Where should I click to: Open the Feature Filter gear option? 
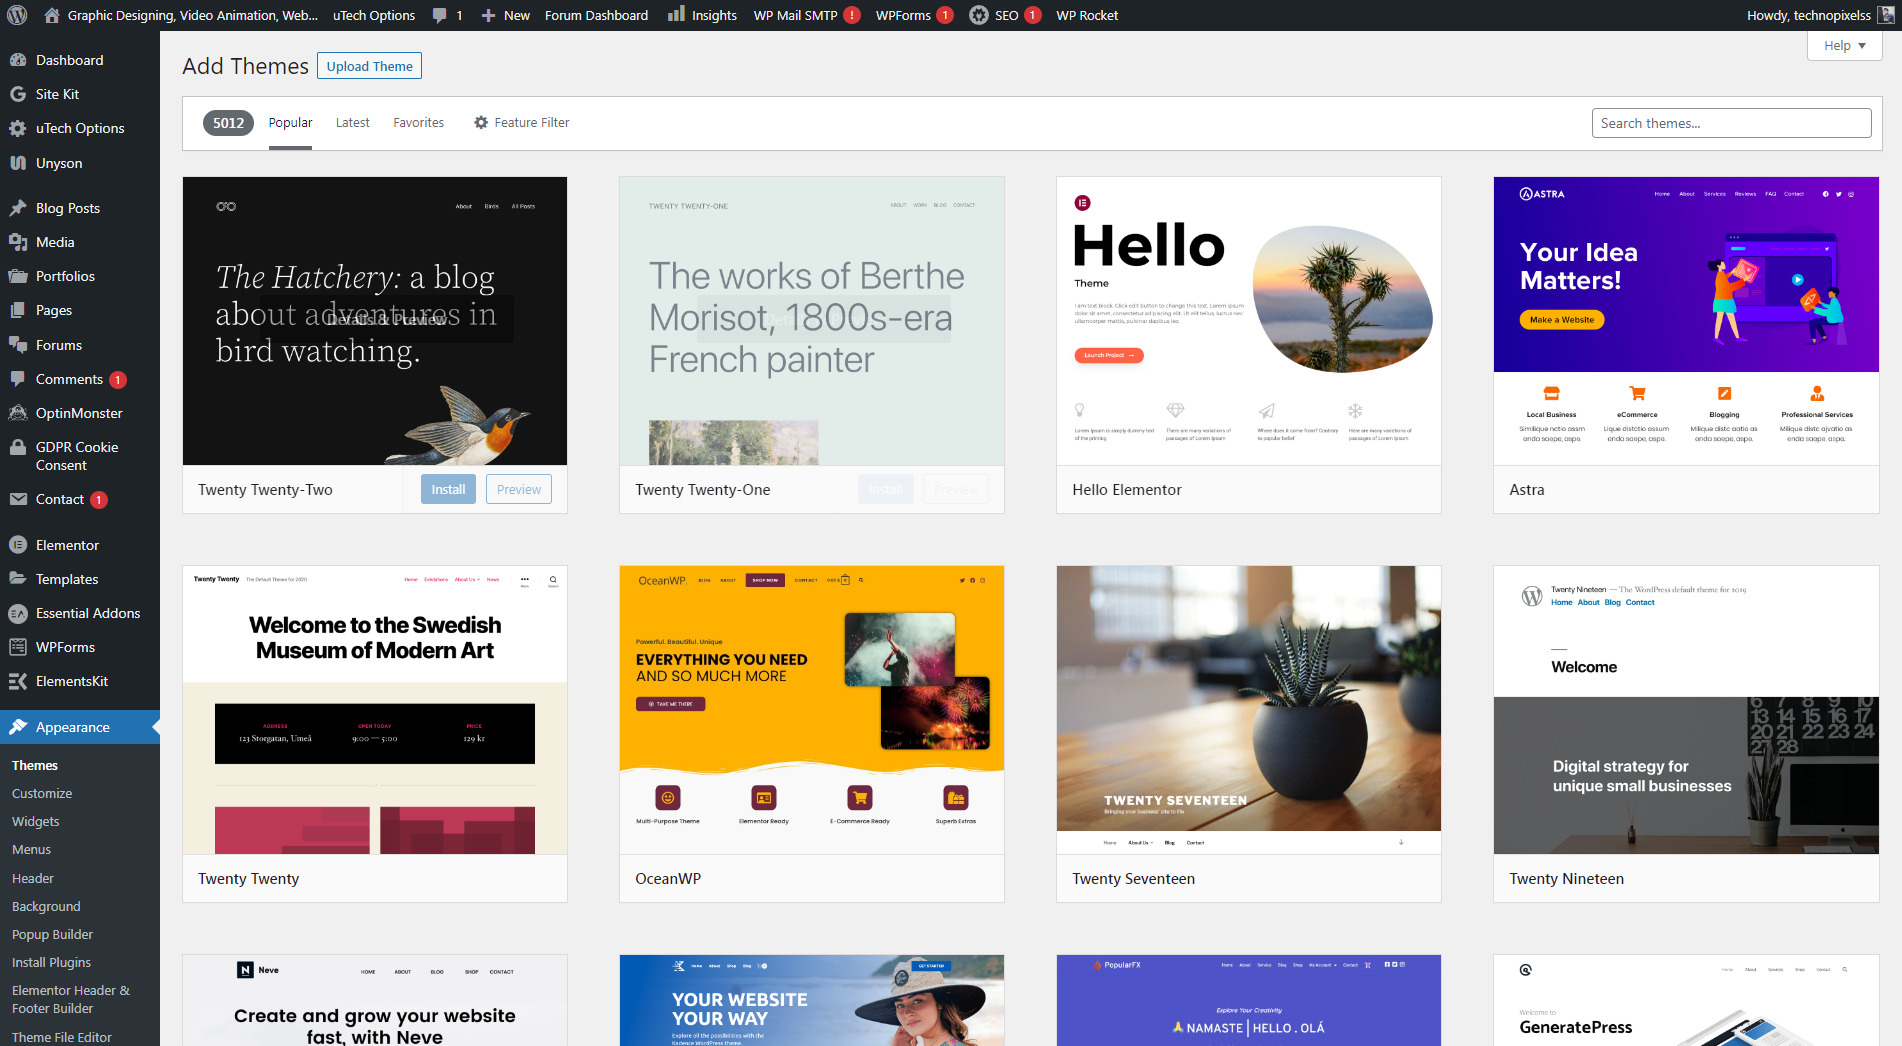(522, 122)
